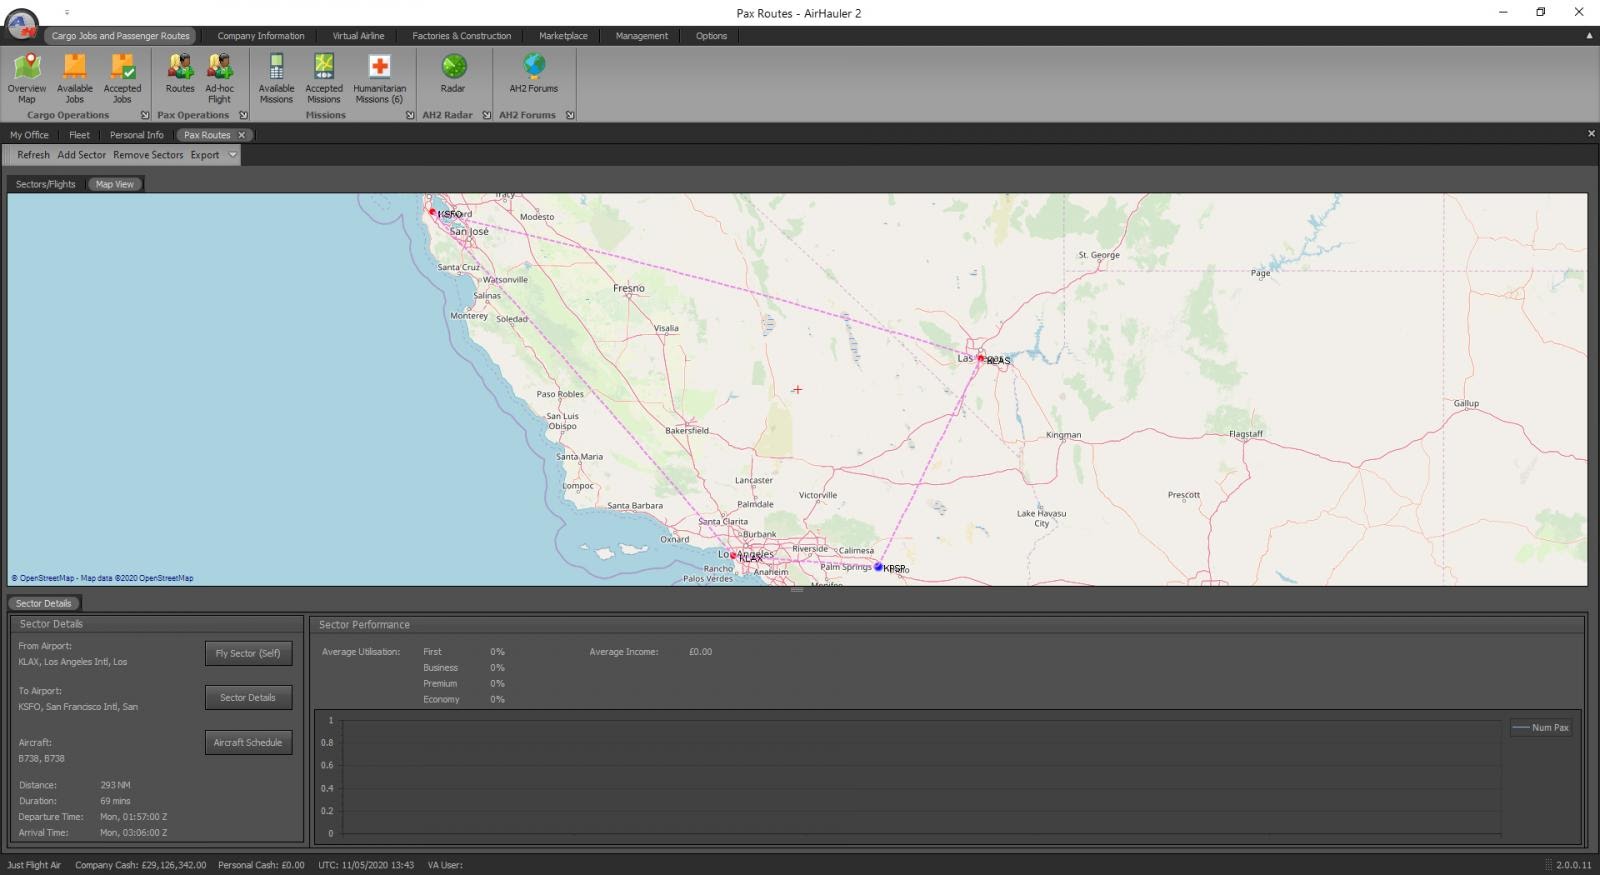Open the Company Information ribbon tab
This screenshot has width=1600, height=875.
tap(261, 36)
